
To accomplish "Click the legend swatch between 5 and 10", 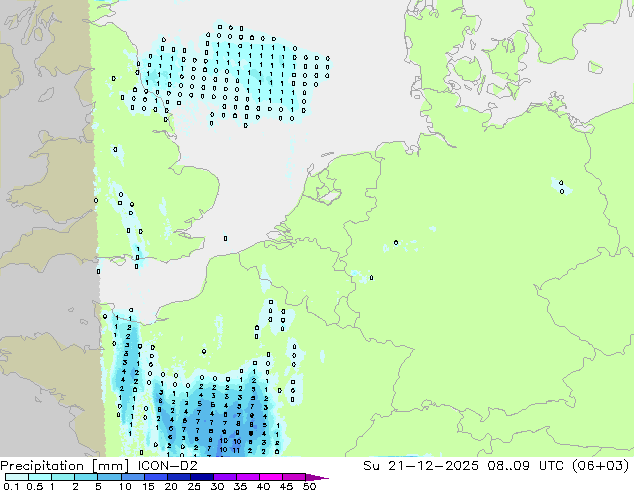I will 109,477.
